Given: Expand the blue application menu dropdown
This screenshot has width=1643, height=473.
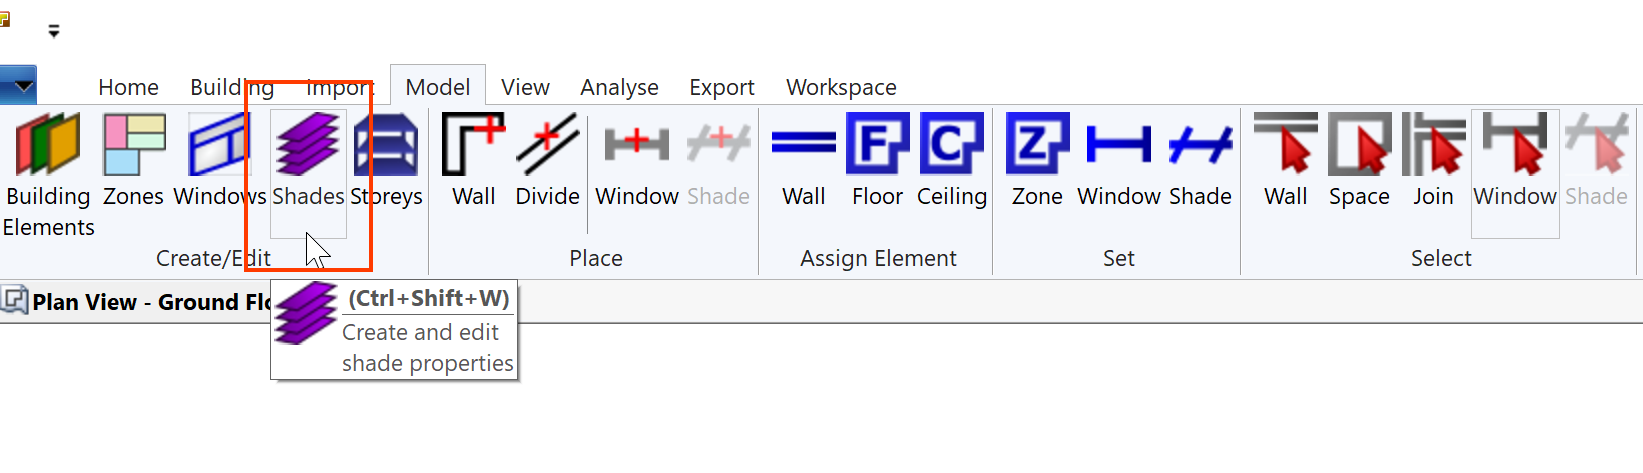Looking at the screenshot, I should click(x=19, y=86).
